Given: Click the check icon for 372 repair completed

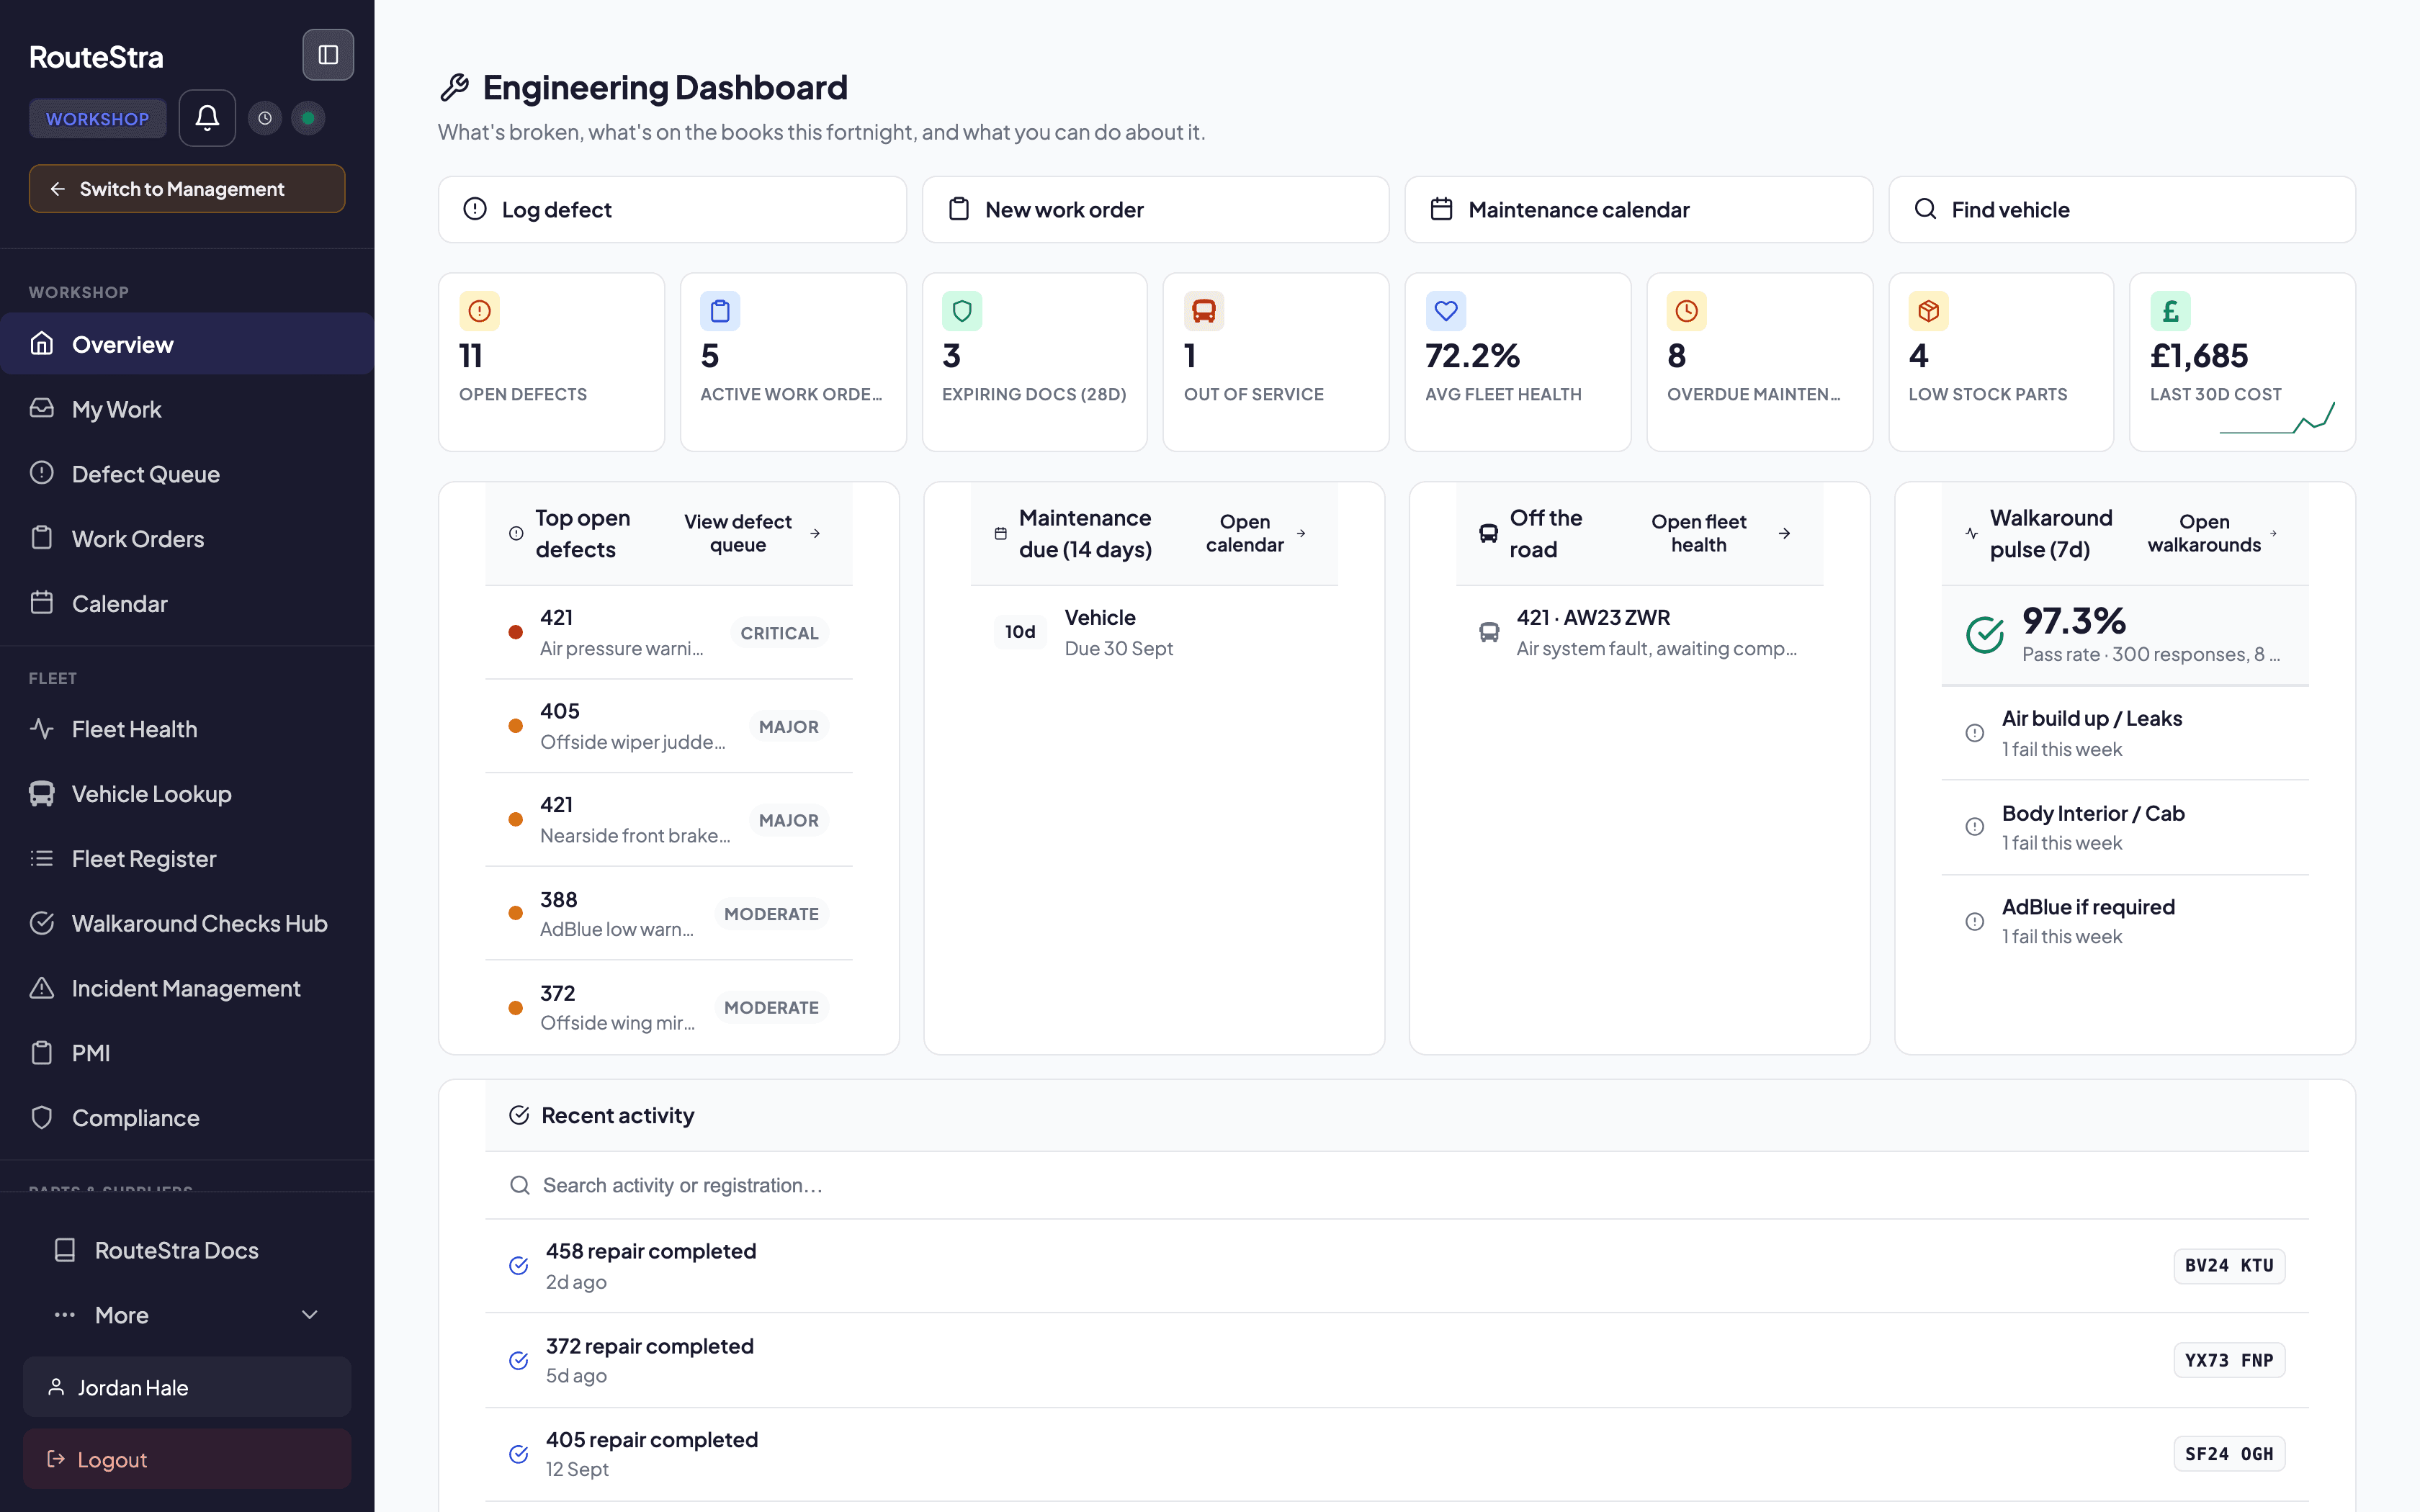Looking at the screenshot, I should [x=519, y=1360].
